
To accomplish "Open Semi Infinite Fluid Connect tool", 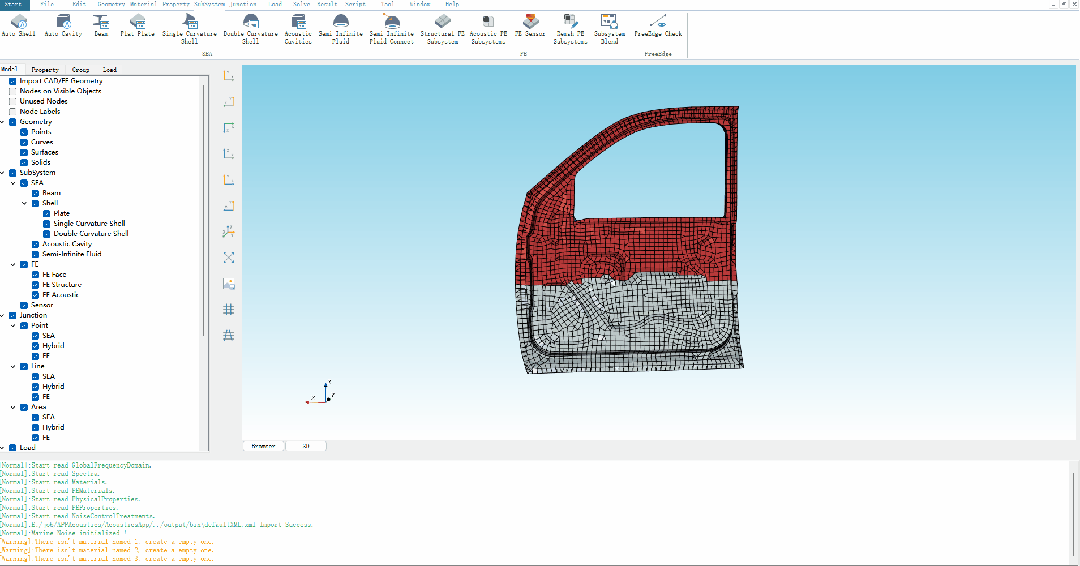I will pyautogui.click(x=391, y=30).
